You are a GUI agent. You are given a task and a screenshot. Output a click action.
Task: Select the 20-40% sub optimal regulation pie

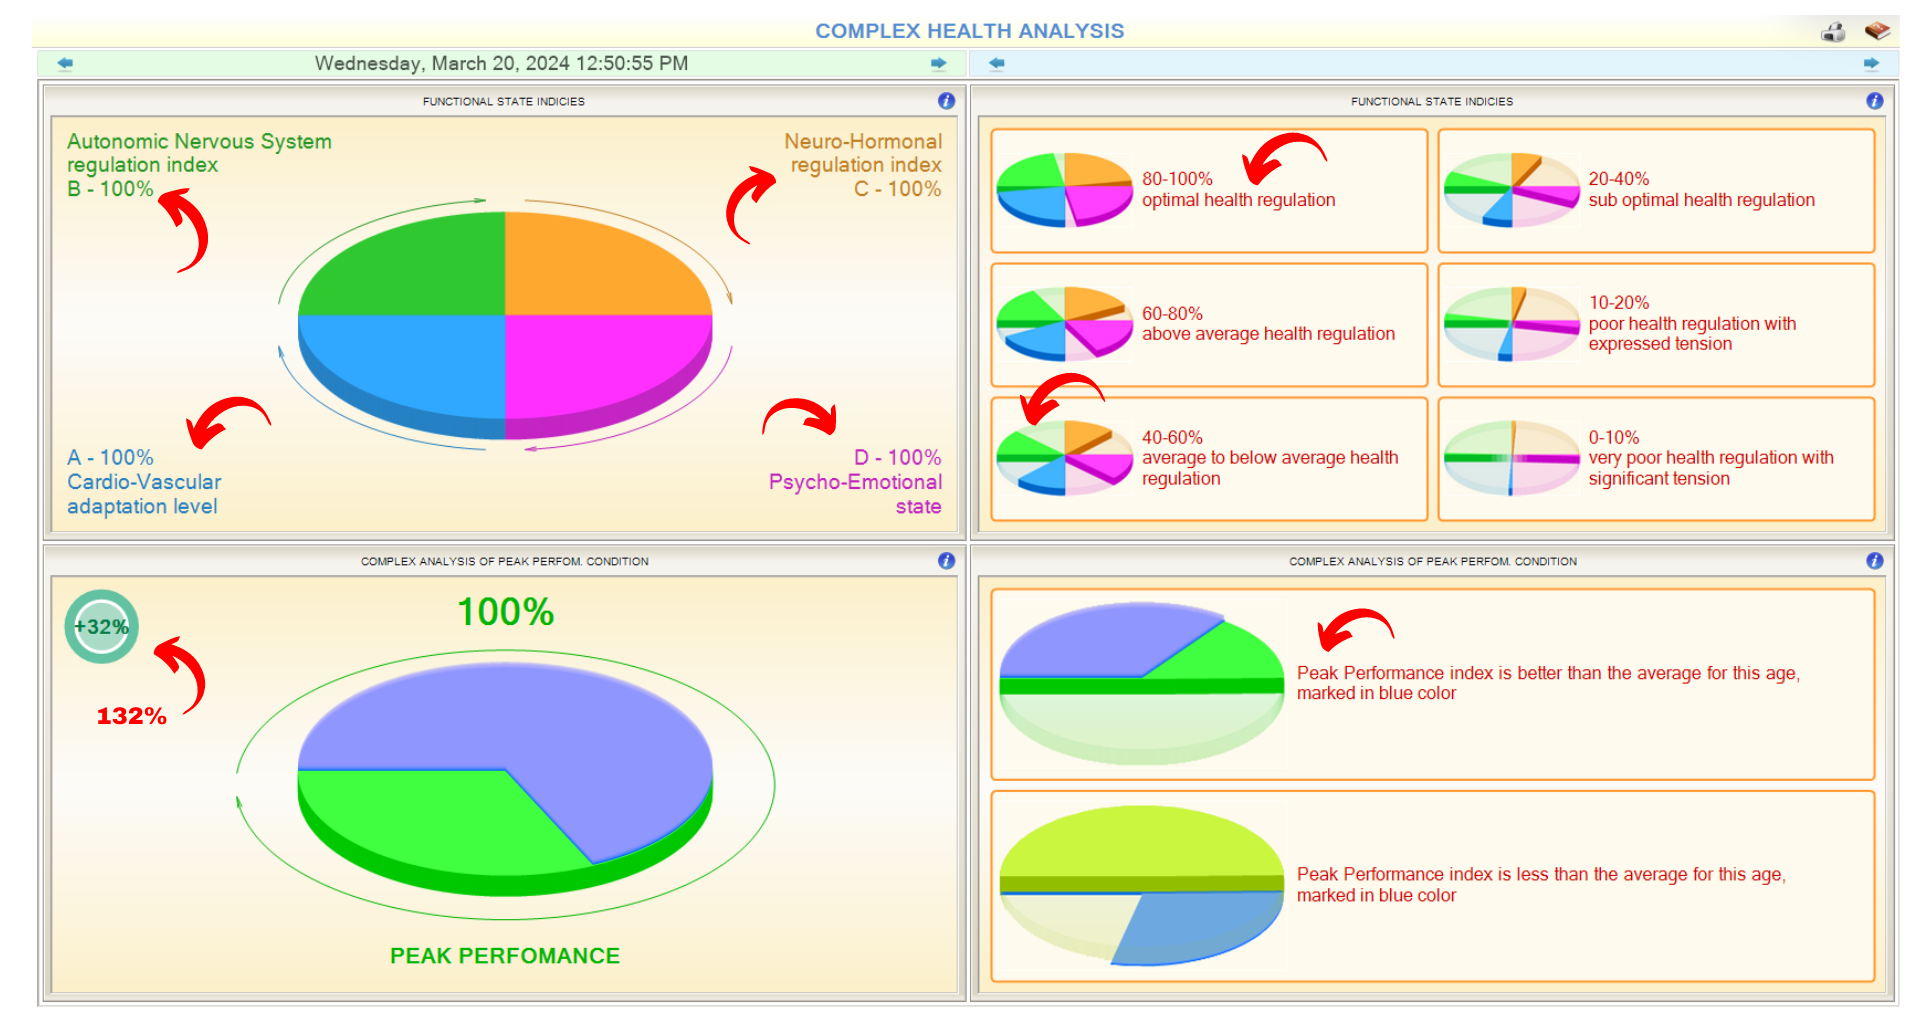(1511, 189)
